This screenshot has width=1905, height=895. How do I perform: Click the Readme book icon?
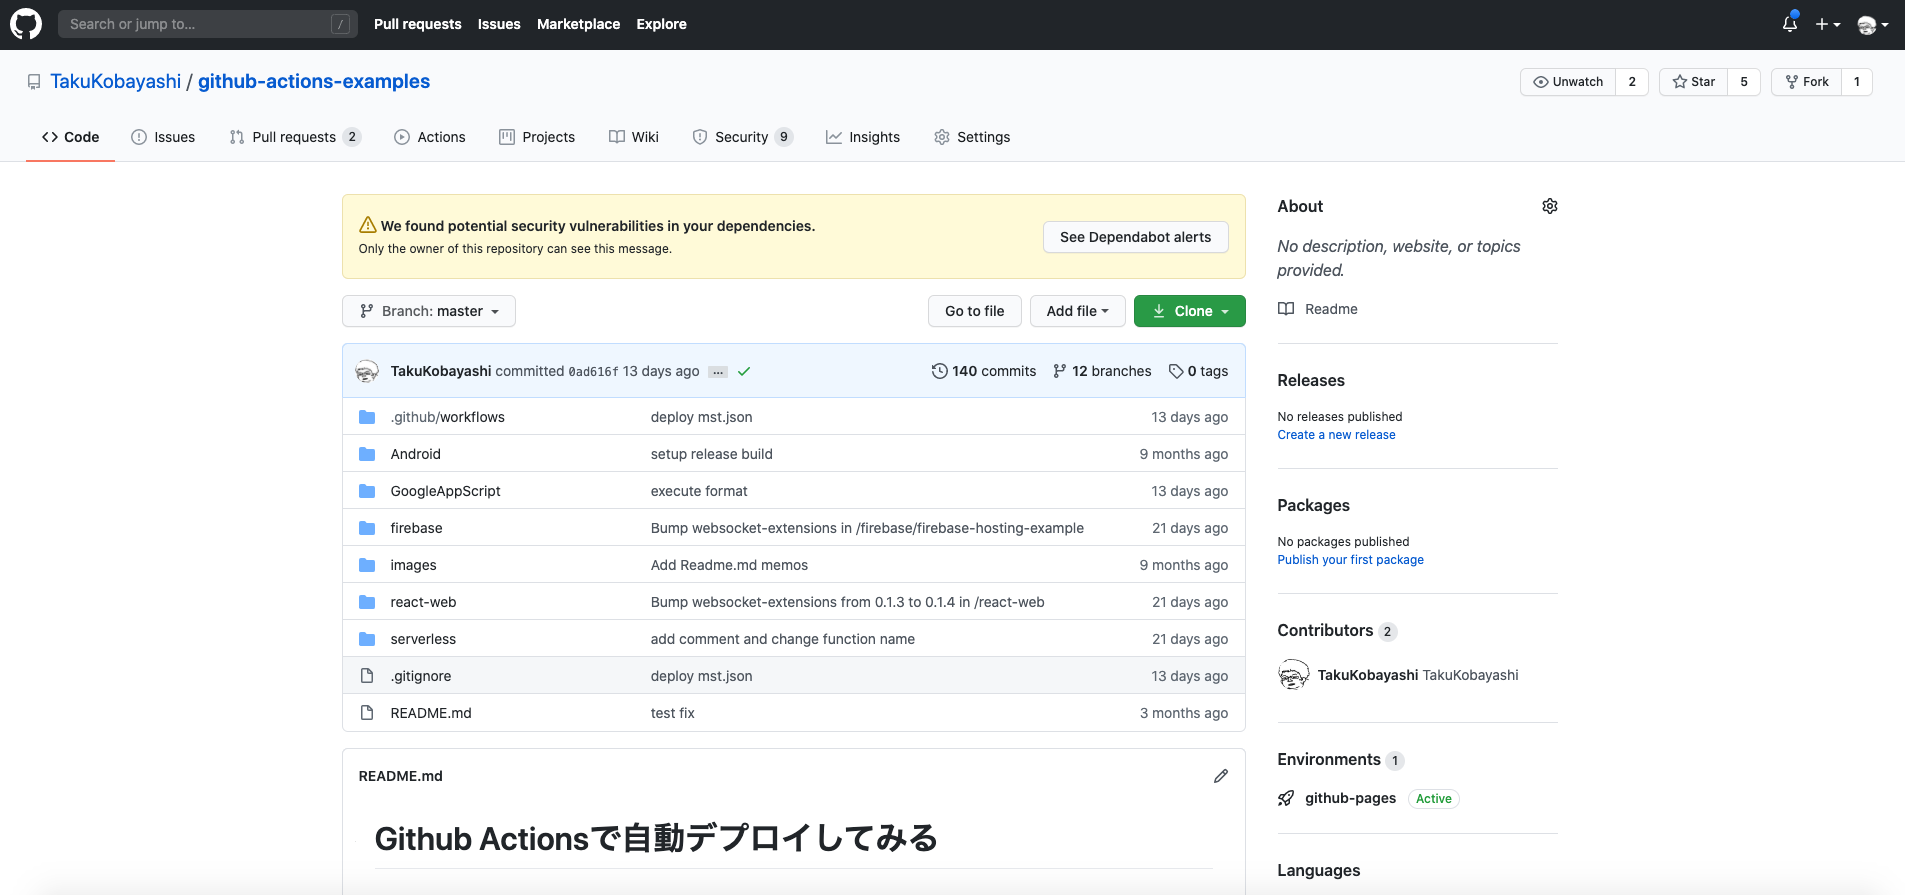pyautogui.click(x=1286, y=309)
